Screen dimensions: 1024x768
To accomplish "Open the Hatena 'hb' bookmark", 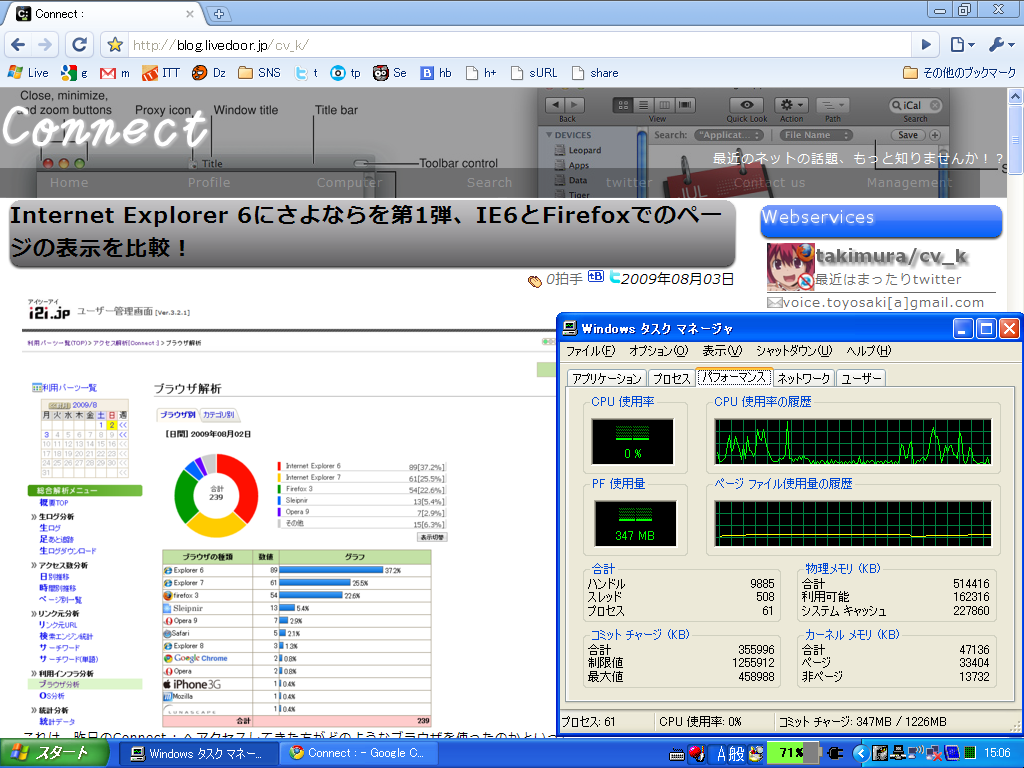I will click(x=436, y=72).
